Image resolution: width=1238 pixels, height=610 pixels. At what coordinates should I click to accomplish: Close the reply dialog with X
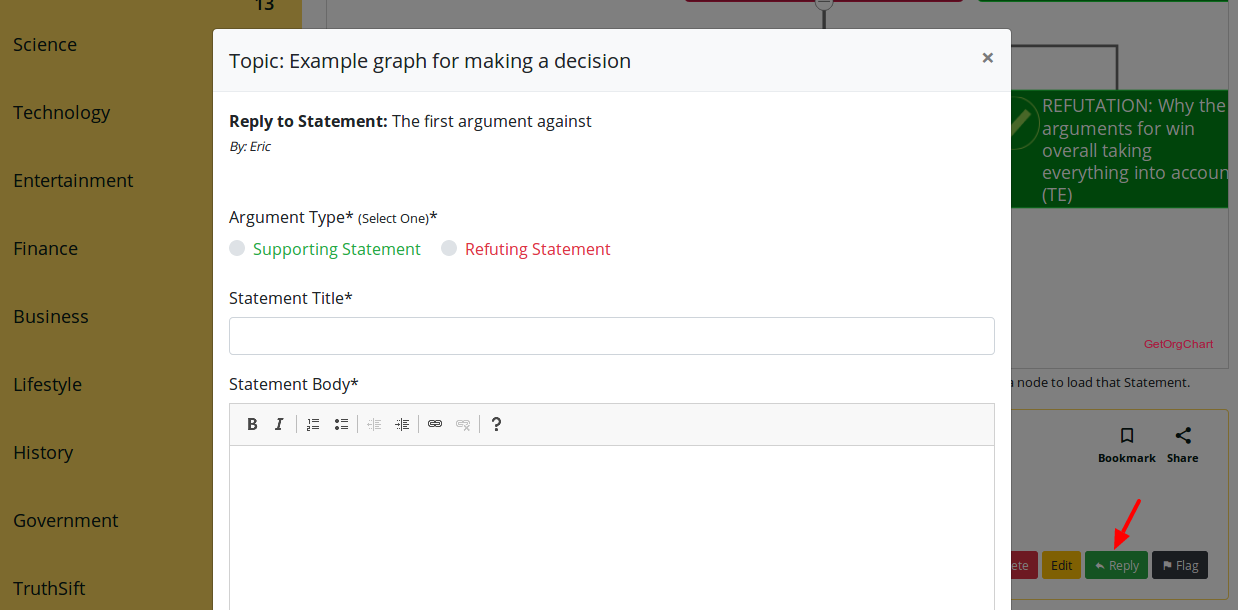coord(987,58)
